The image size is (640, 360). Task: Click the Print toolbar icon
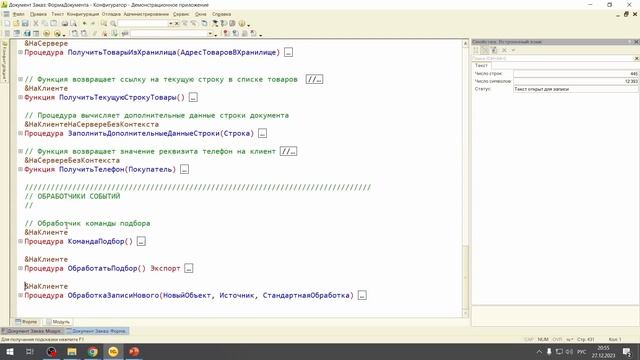[x=64, y=24]
